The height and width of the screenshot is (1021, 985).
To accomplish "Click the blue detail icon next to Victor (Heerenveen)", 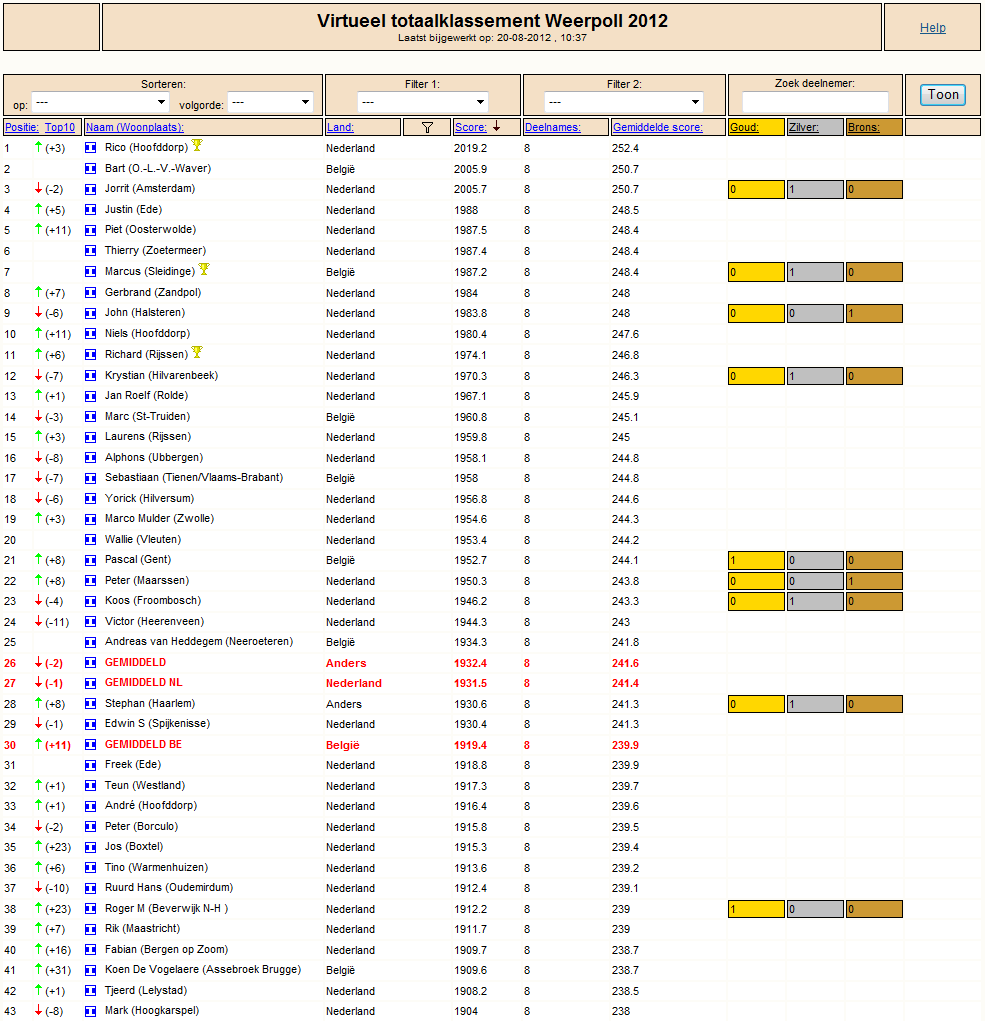I will pos(90,622).
